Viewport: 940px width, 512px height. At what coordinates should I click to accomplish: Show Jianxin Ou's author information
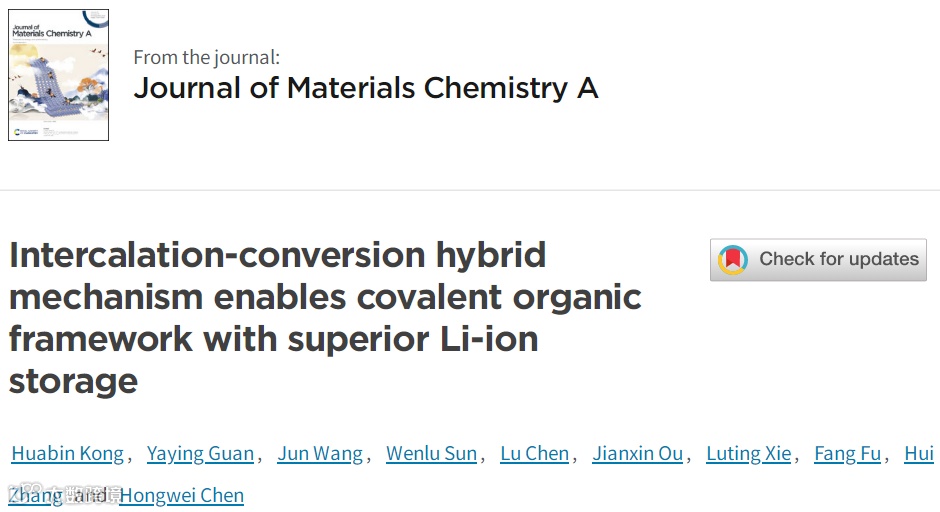click(x=637, y=454)
